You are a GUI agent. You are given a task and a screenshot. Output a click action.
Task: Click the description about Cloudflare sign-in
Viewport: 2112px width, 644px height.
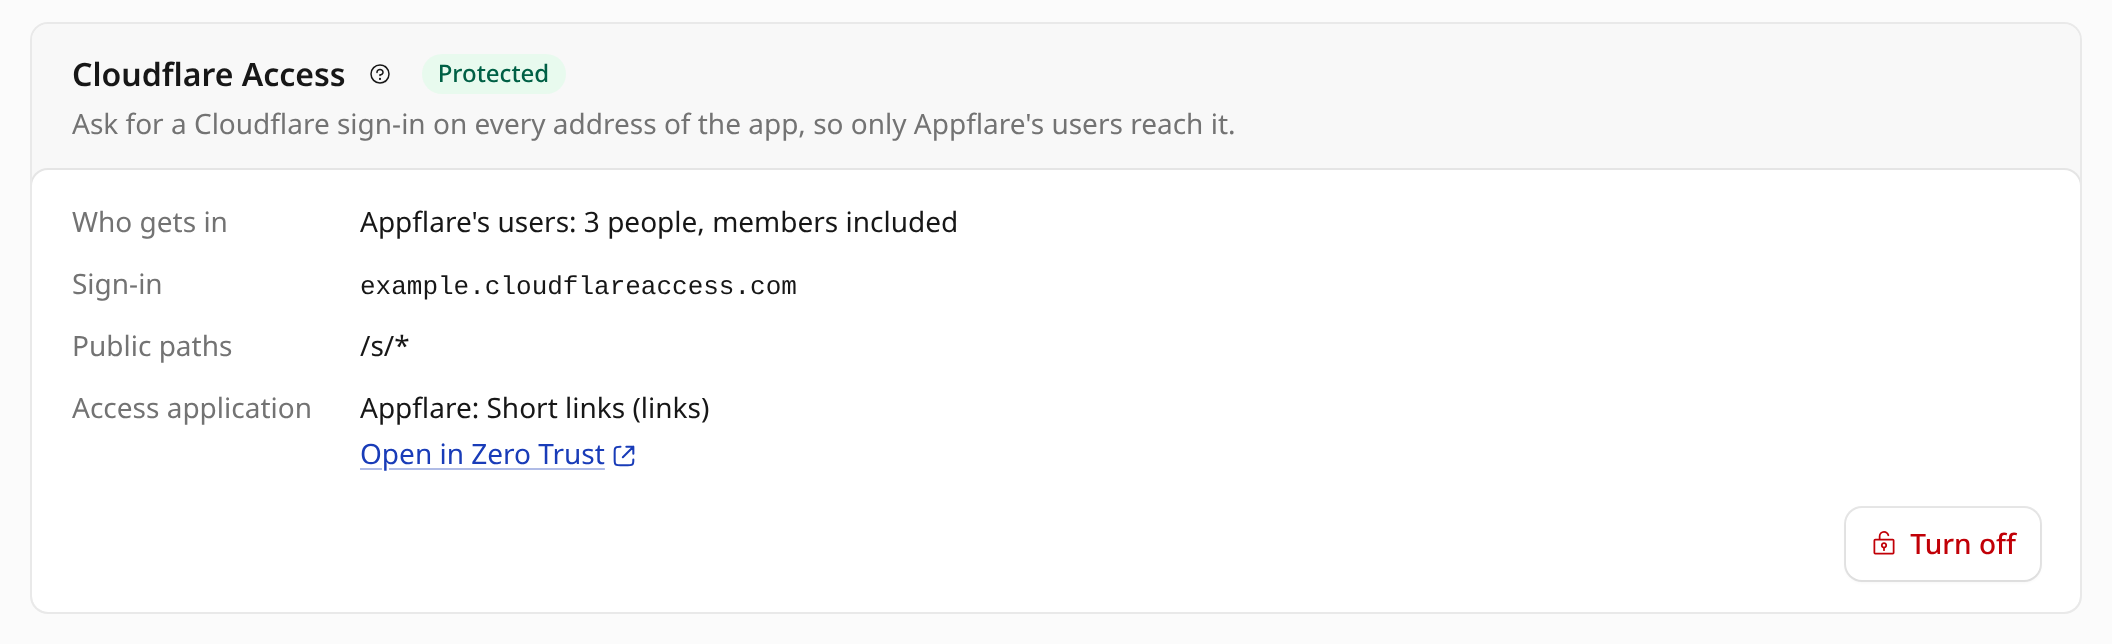653,124
